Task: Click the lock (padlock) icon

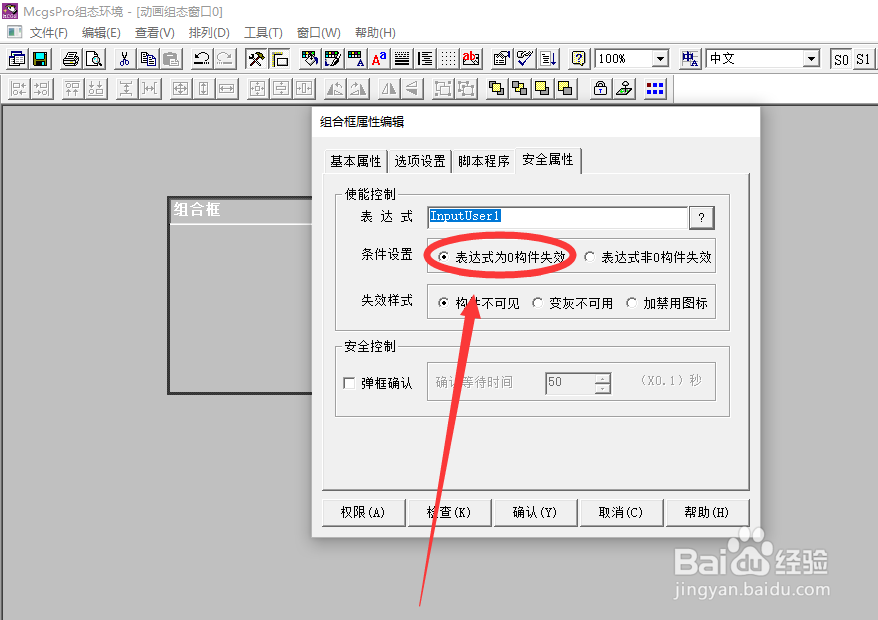Action: coord(600,88)
